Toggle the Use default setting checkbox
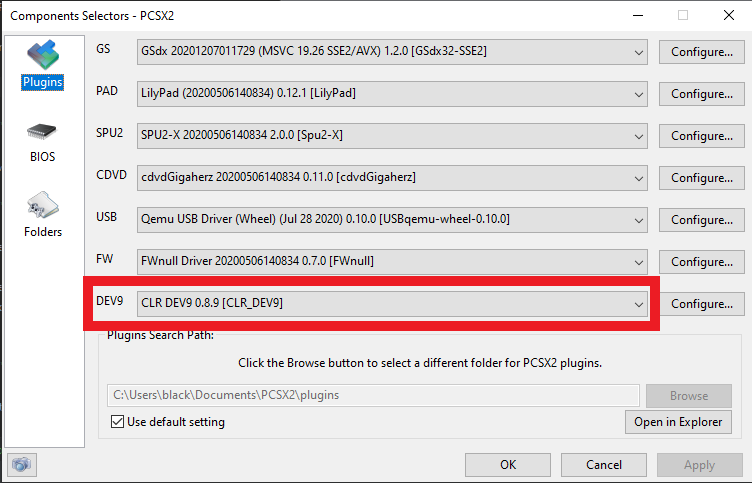Screen dimensions: 752x483 tap(117, 422)
